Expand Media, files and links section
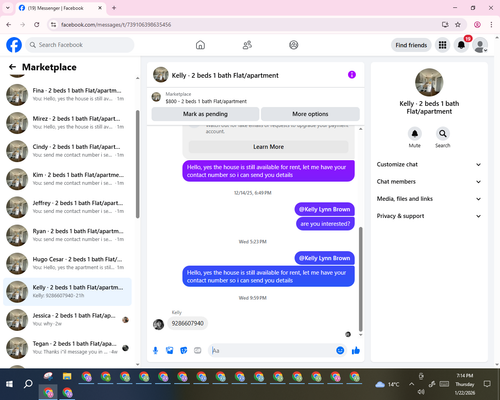 (429, 199)
